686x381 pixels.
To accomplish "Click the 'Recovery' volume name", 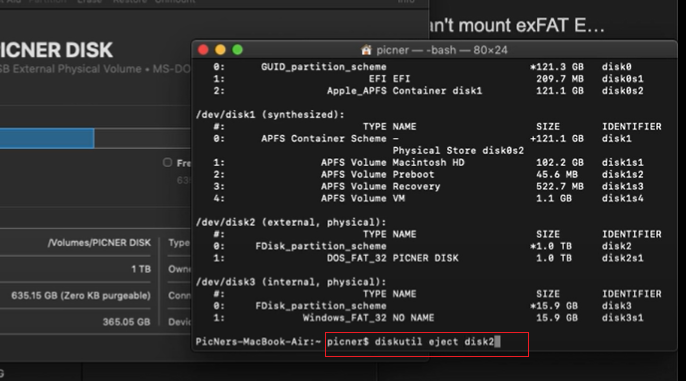I will (x=416, y=186).
